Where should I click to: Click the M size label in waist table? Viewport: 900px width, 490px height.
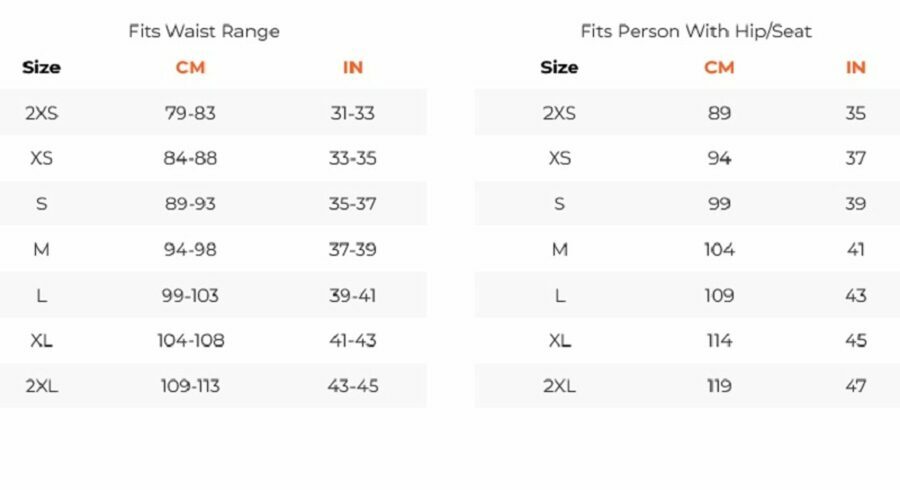[x=41, y=250]
